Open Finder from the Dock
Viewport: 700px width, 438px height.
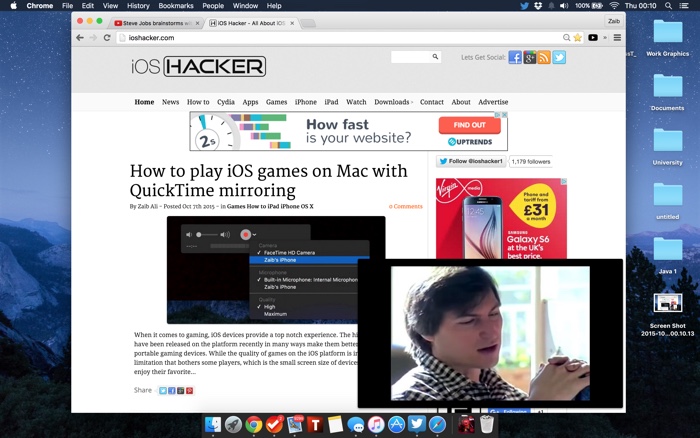[x=213, y=424]
